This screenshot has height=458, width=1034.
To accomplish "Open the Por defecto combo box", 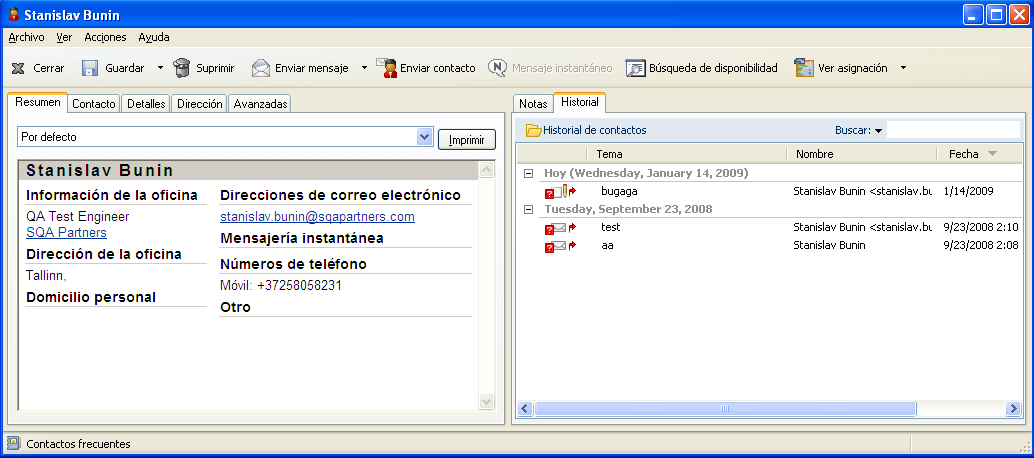I will click(x=225, y=137).
